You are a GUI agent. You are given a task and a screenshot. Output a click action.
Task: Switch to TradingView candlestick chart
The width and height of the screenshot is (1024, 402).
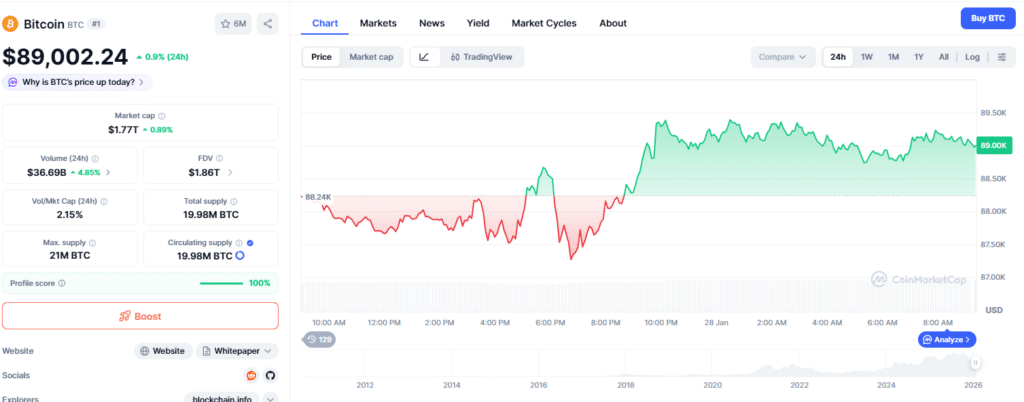(x=481, y=57)
